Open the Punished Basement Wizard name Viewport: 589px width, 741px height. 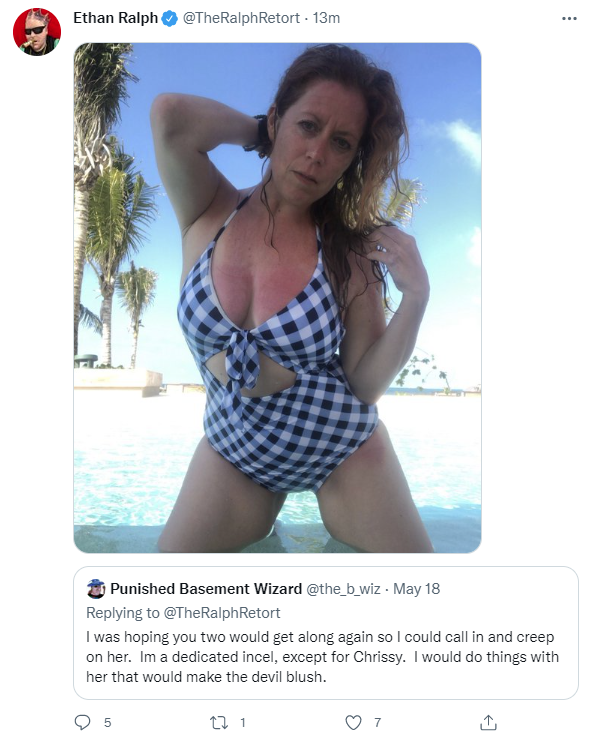206,589
